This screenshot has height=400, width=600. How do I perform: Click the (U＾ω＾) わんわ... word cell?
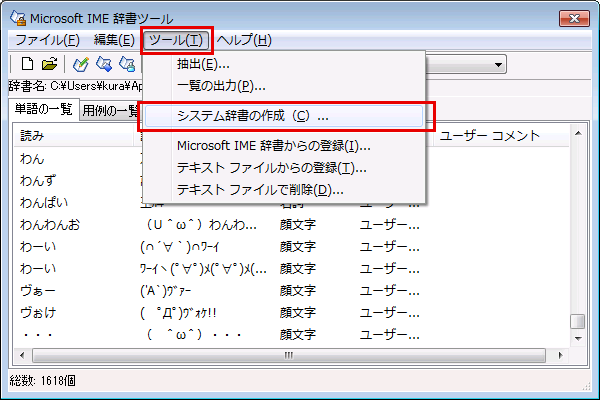pyautogui.click(x=201, y=225)
